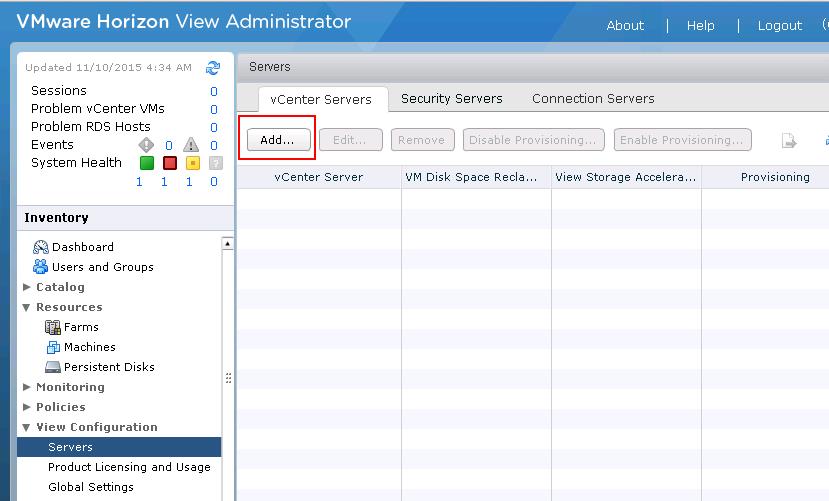Click the Logout link in the header
The image size is (829, 501).
779,26
